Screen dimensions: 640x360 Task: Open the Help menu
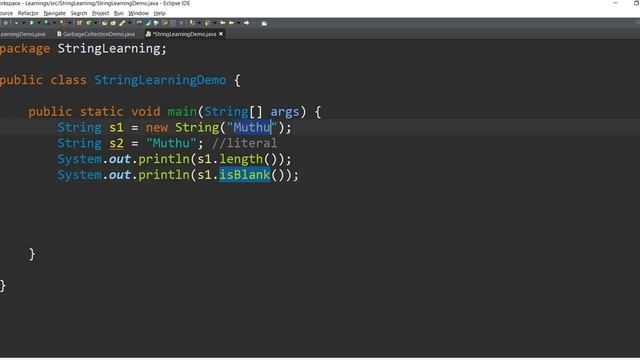click(159, 13)
